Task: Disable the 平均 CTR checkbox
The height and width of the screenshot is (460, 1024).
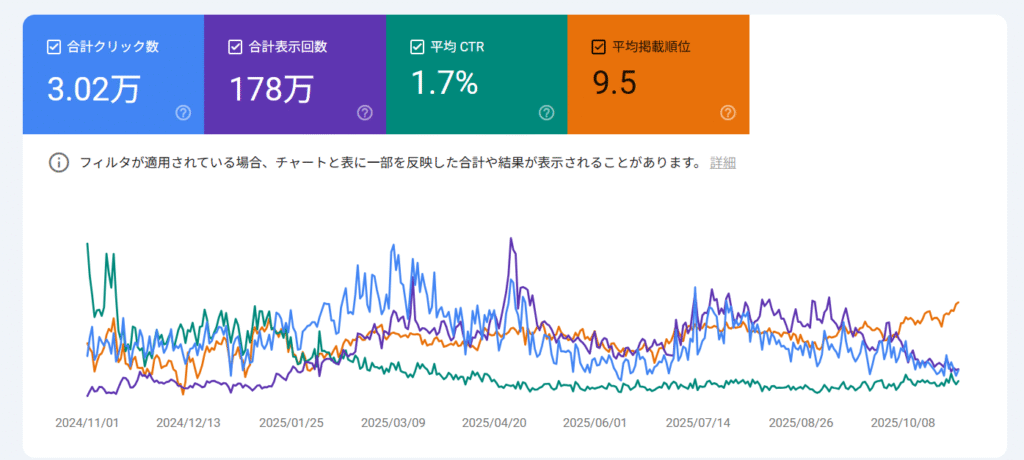Action: click(x=417, y=46)
